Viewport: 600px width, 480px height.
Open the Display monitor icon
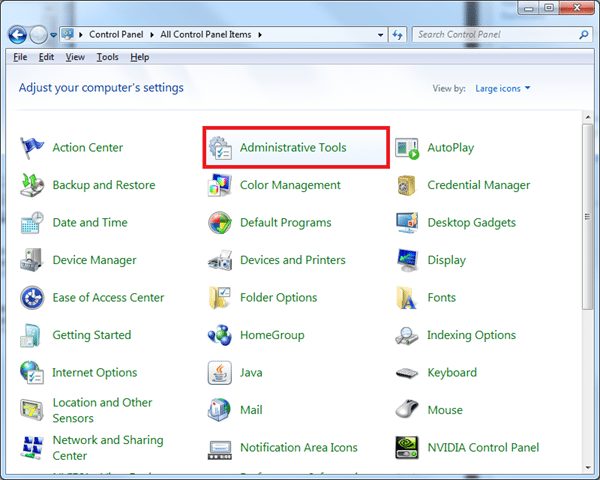coord(407,260)
